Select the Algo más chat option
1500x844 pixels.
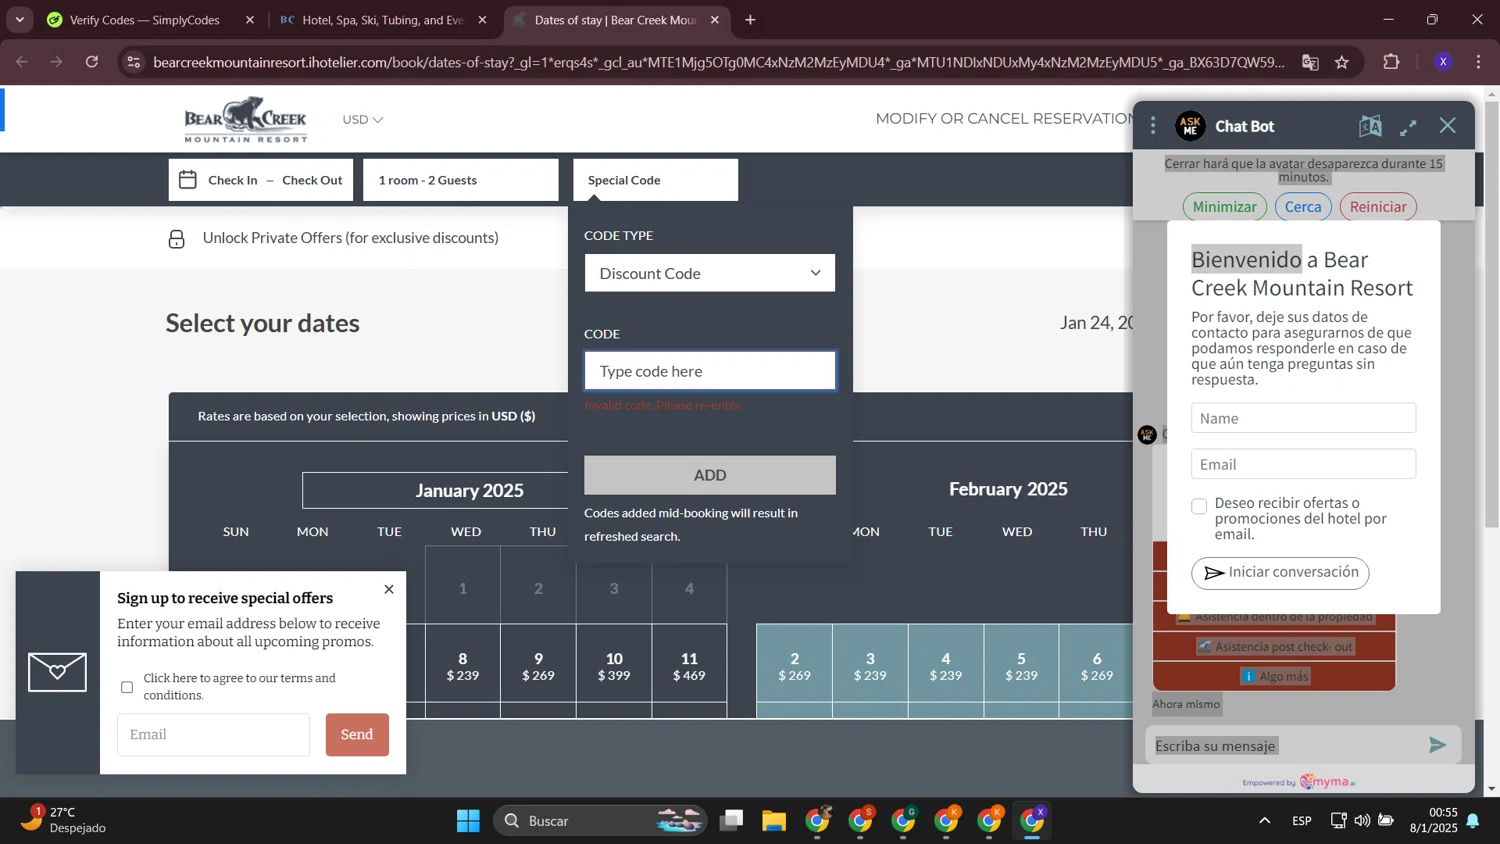pos(1274,677)
